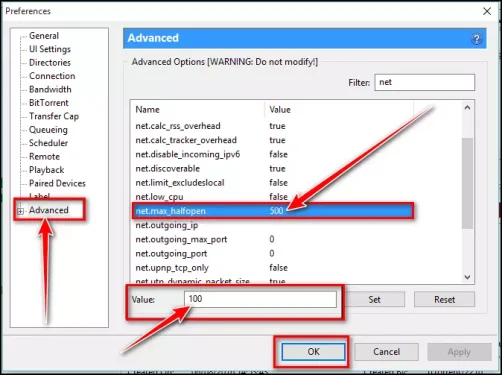The width and height of the screenshot is (502, 375).
Task: Select BitTorrent in the tree
Action: click(49, 103)
